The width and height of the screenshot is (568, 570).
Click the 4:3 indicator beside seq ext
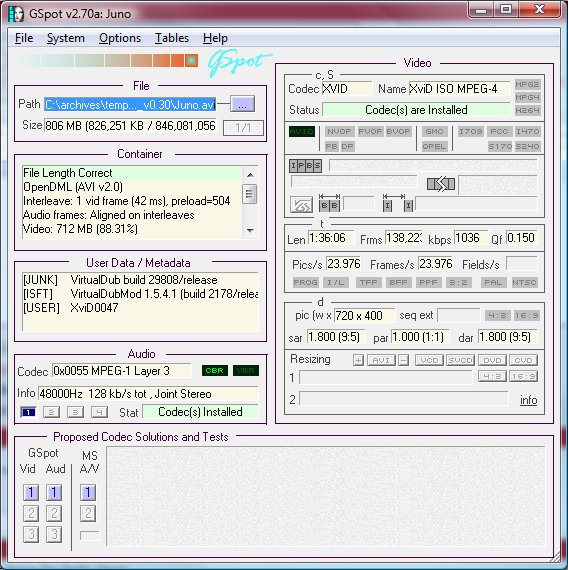click(x=497, y=315)
